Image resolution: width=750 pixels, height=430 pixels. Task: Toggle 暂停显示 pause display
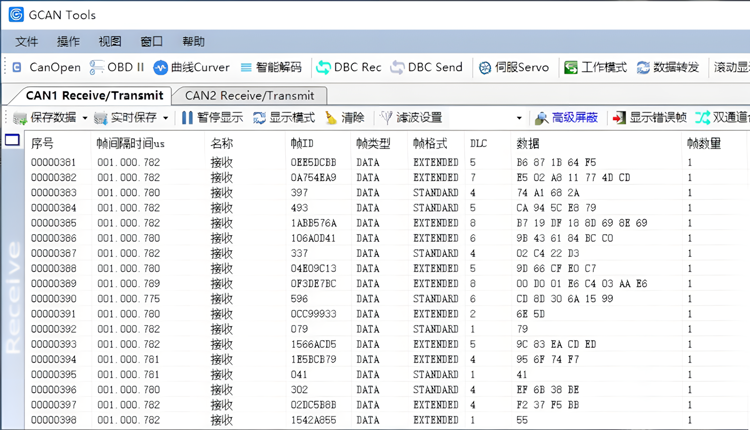211,118
